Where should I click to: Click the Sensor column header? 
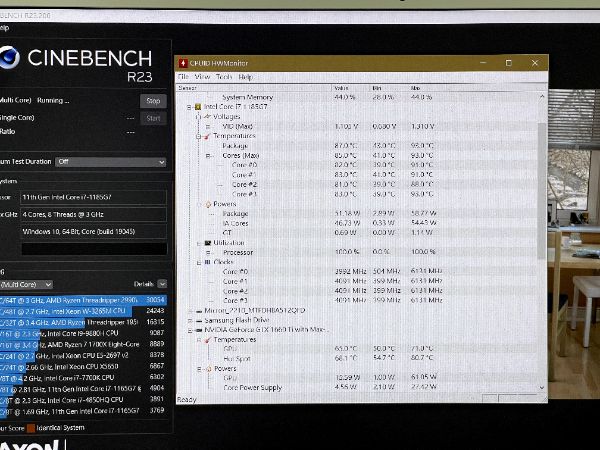tap(254, 88)
